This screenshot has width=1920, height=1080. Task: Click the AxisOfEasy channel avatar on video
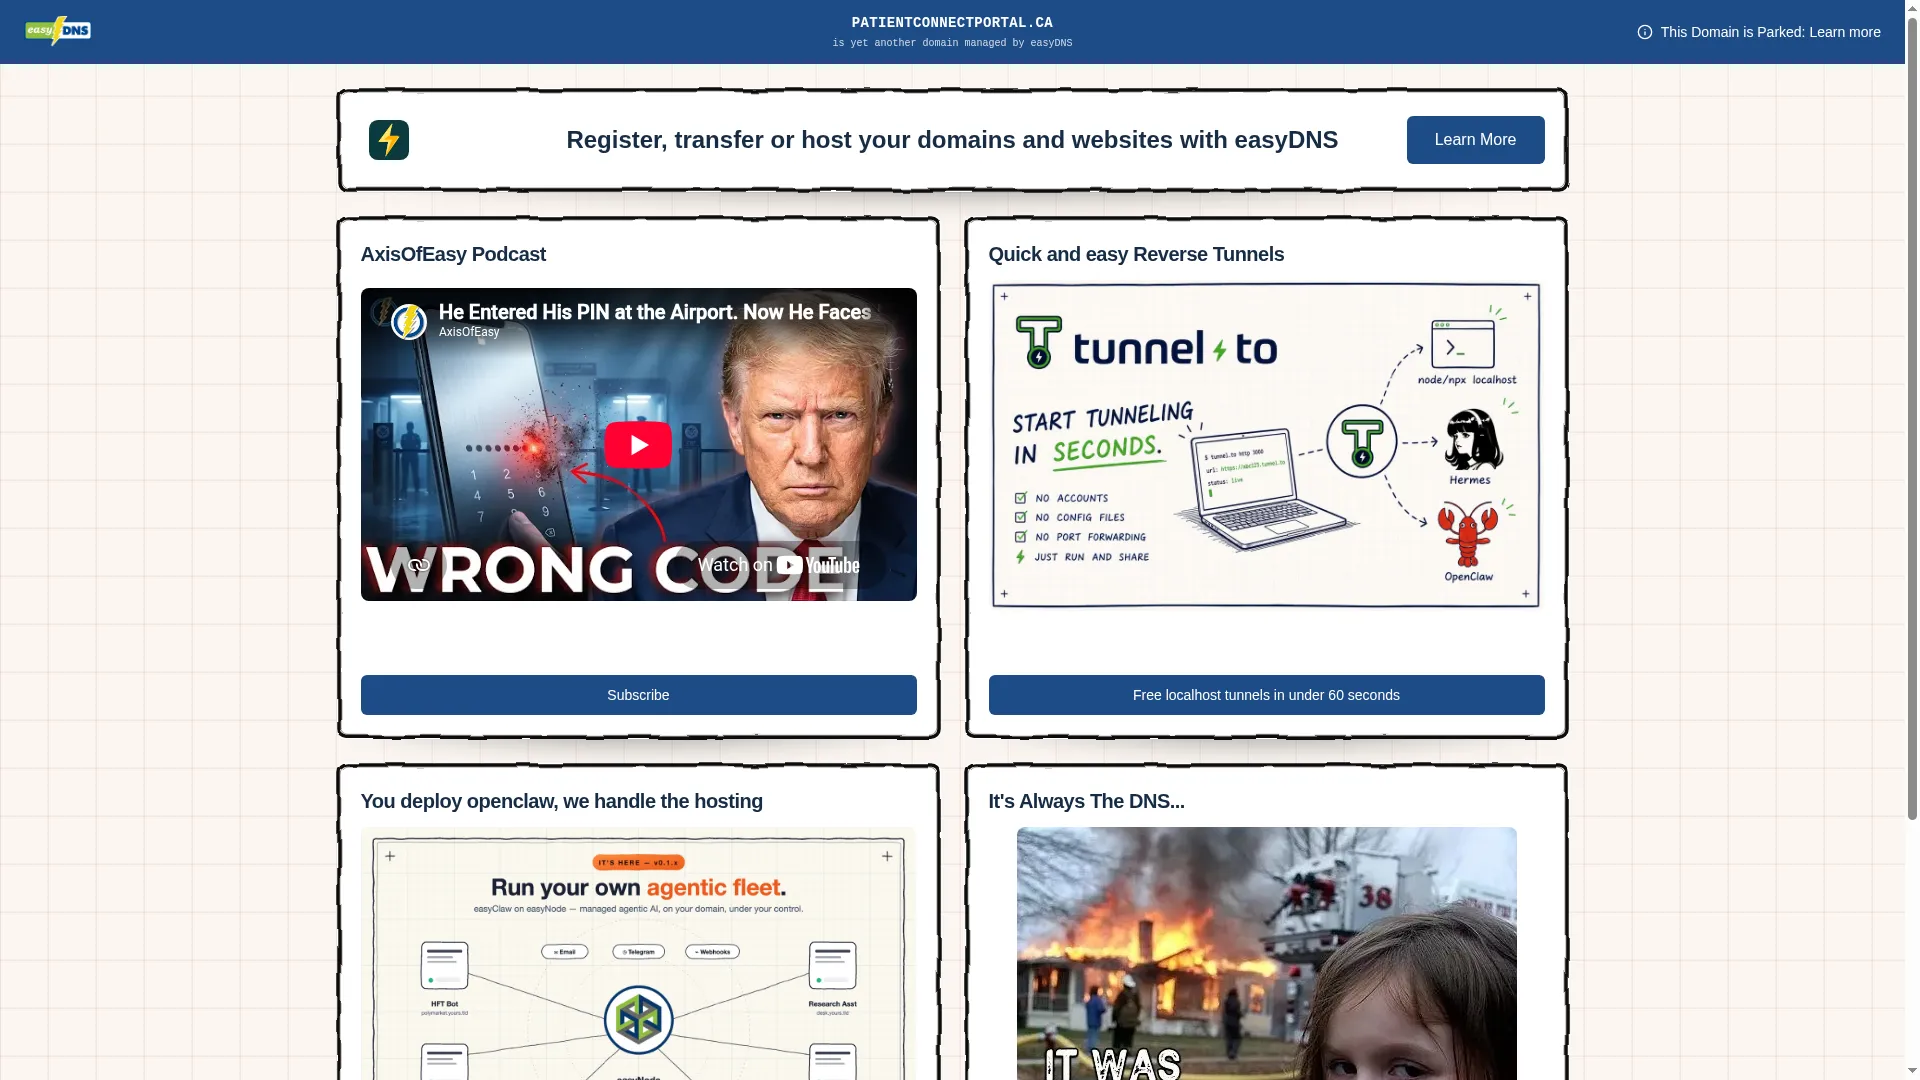[x=409, y=322]
